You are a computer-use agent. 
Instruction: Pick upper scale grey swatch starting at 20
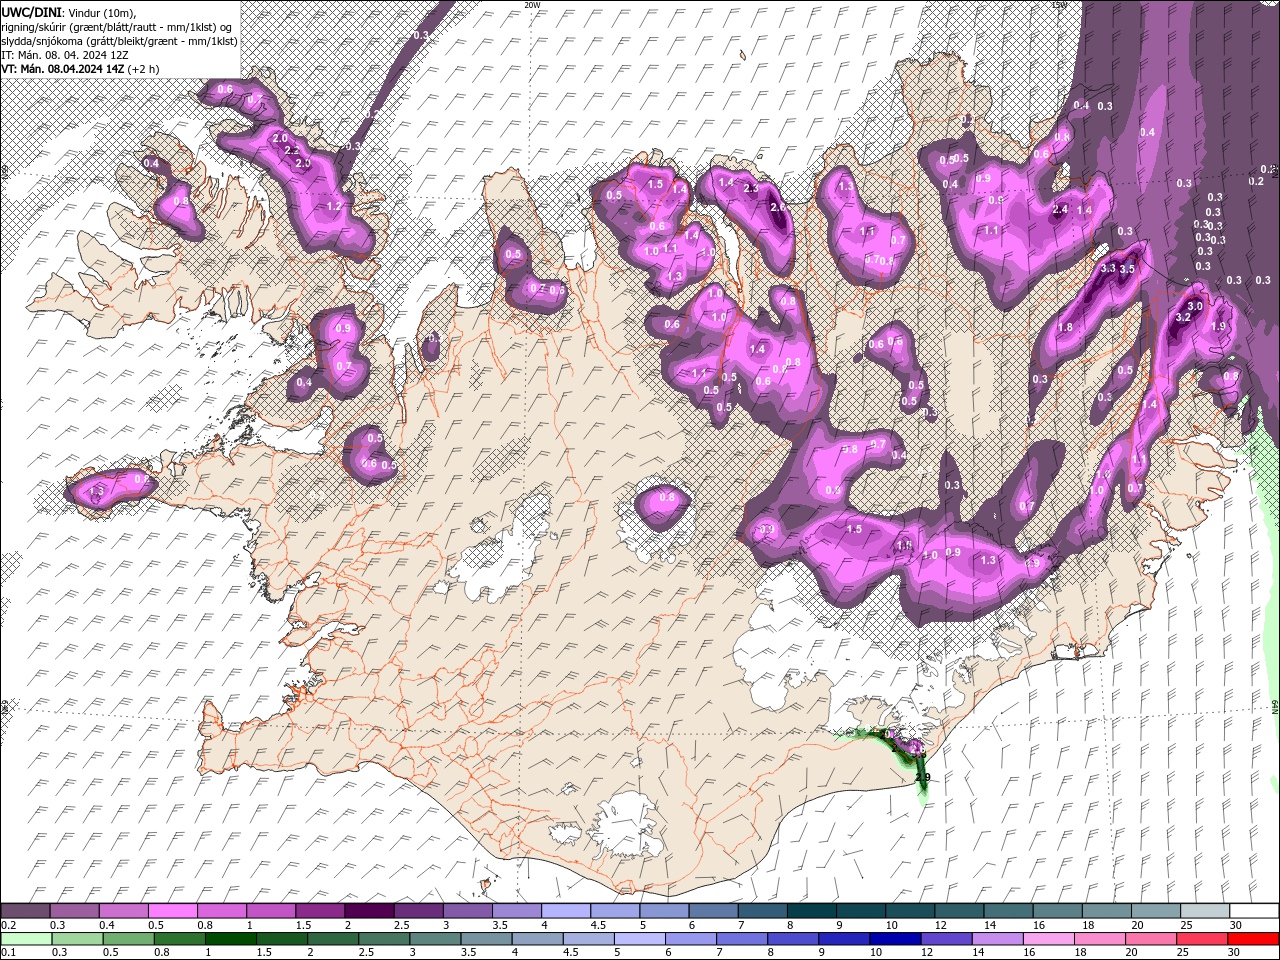(x=1155, y=911)
